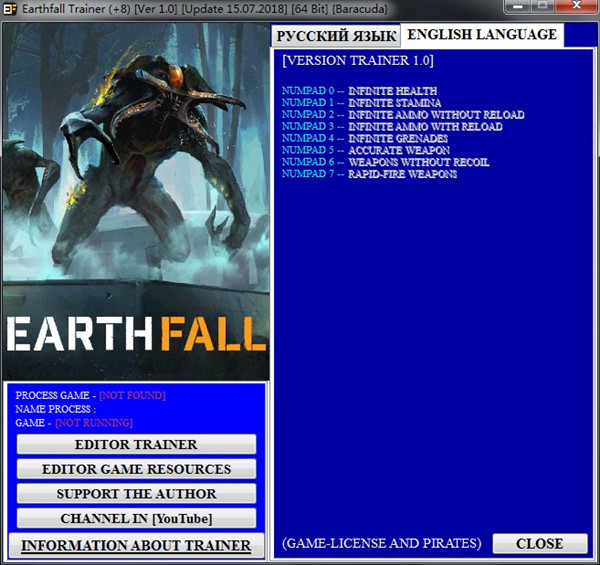The height and width of the screenshot is (565, 600).
Task: Open EDITOR GAME RESOURCES
Action: tap(137, 469)
